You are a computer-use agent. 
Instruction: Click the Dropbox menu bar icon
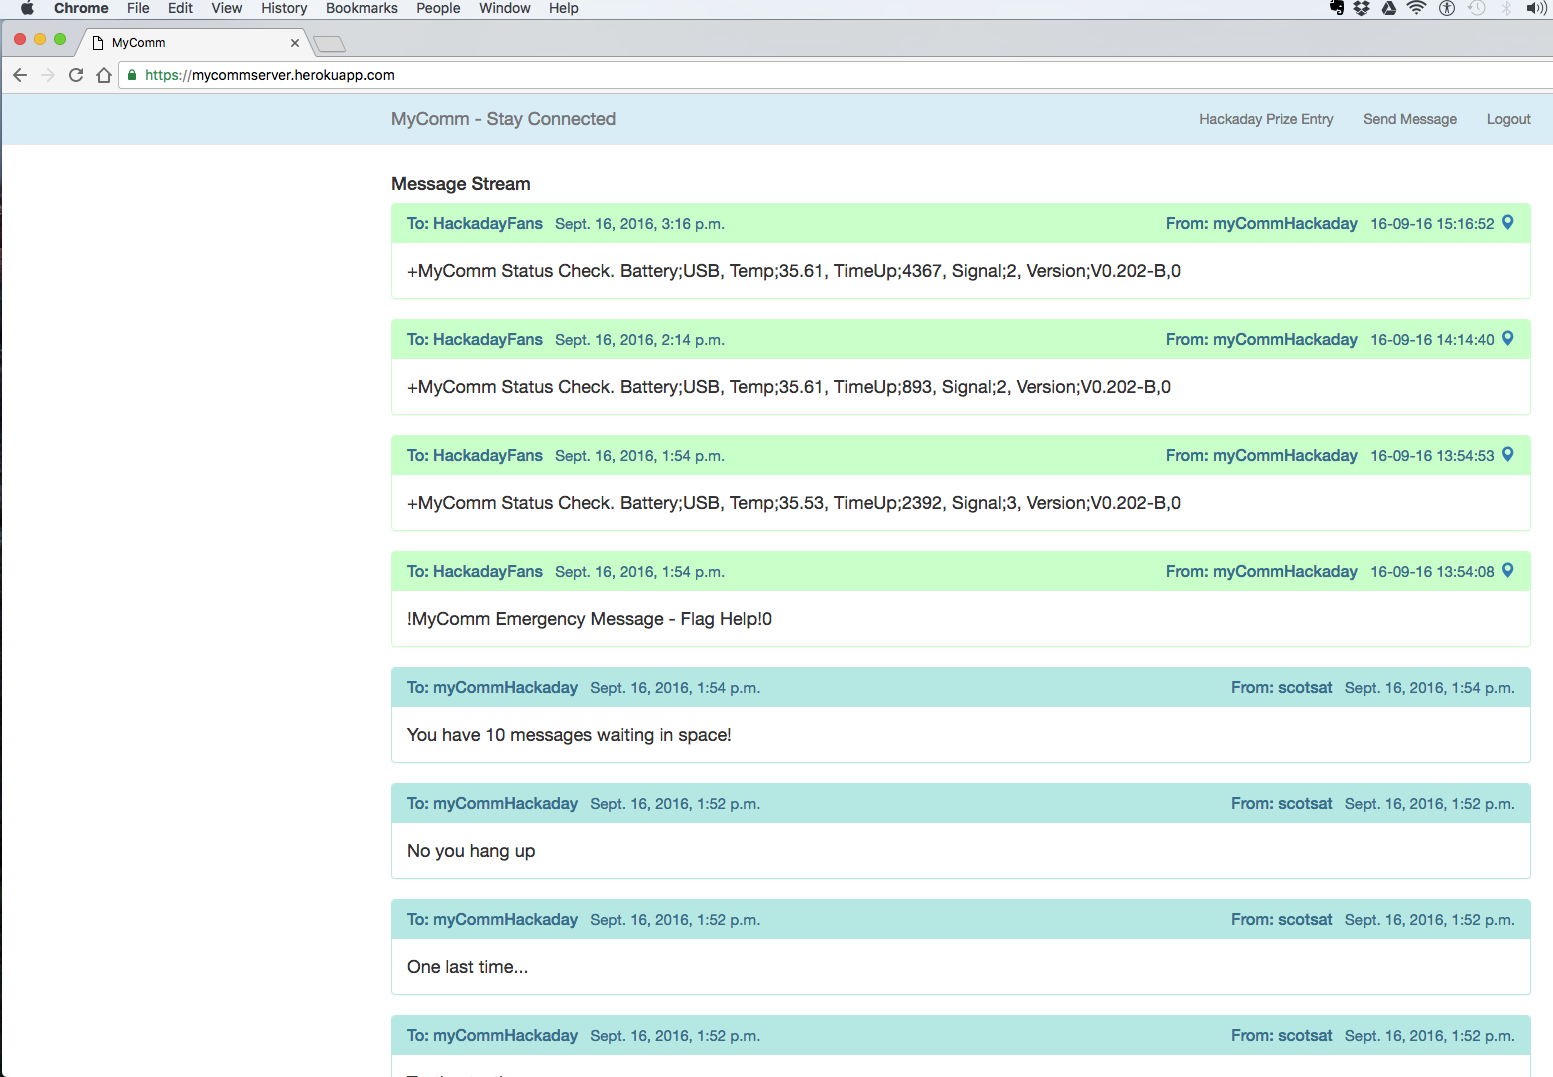(1362, 8)
